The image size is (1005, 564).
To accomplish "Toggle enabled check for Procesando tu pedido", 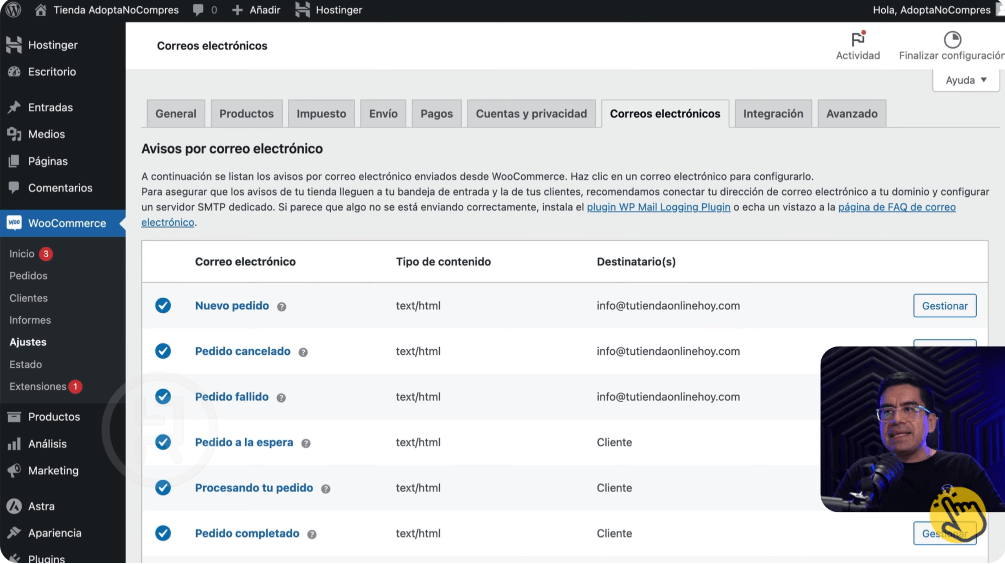I will 163,488.
